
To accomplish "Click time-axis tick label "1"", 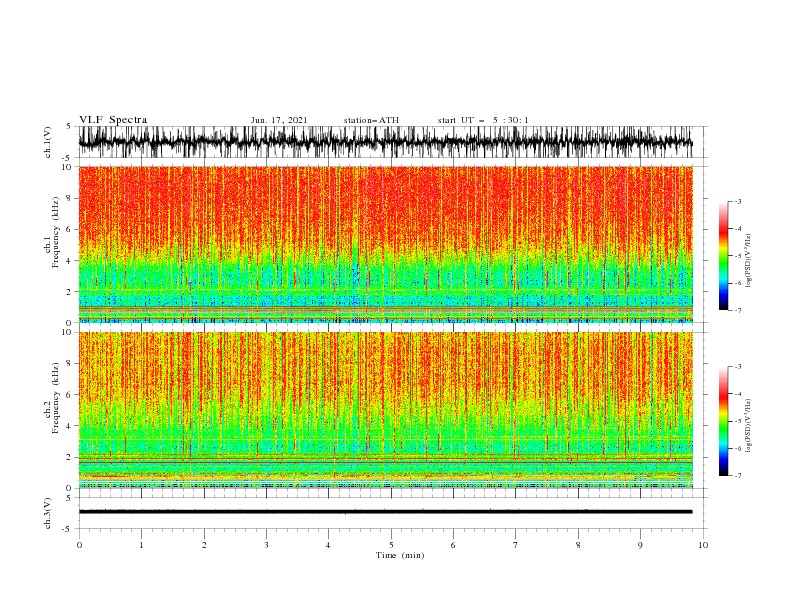I will pos(141,545).
